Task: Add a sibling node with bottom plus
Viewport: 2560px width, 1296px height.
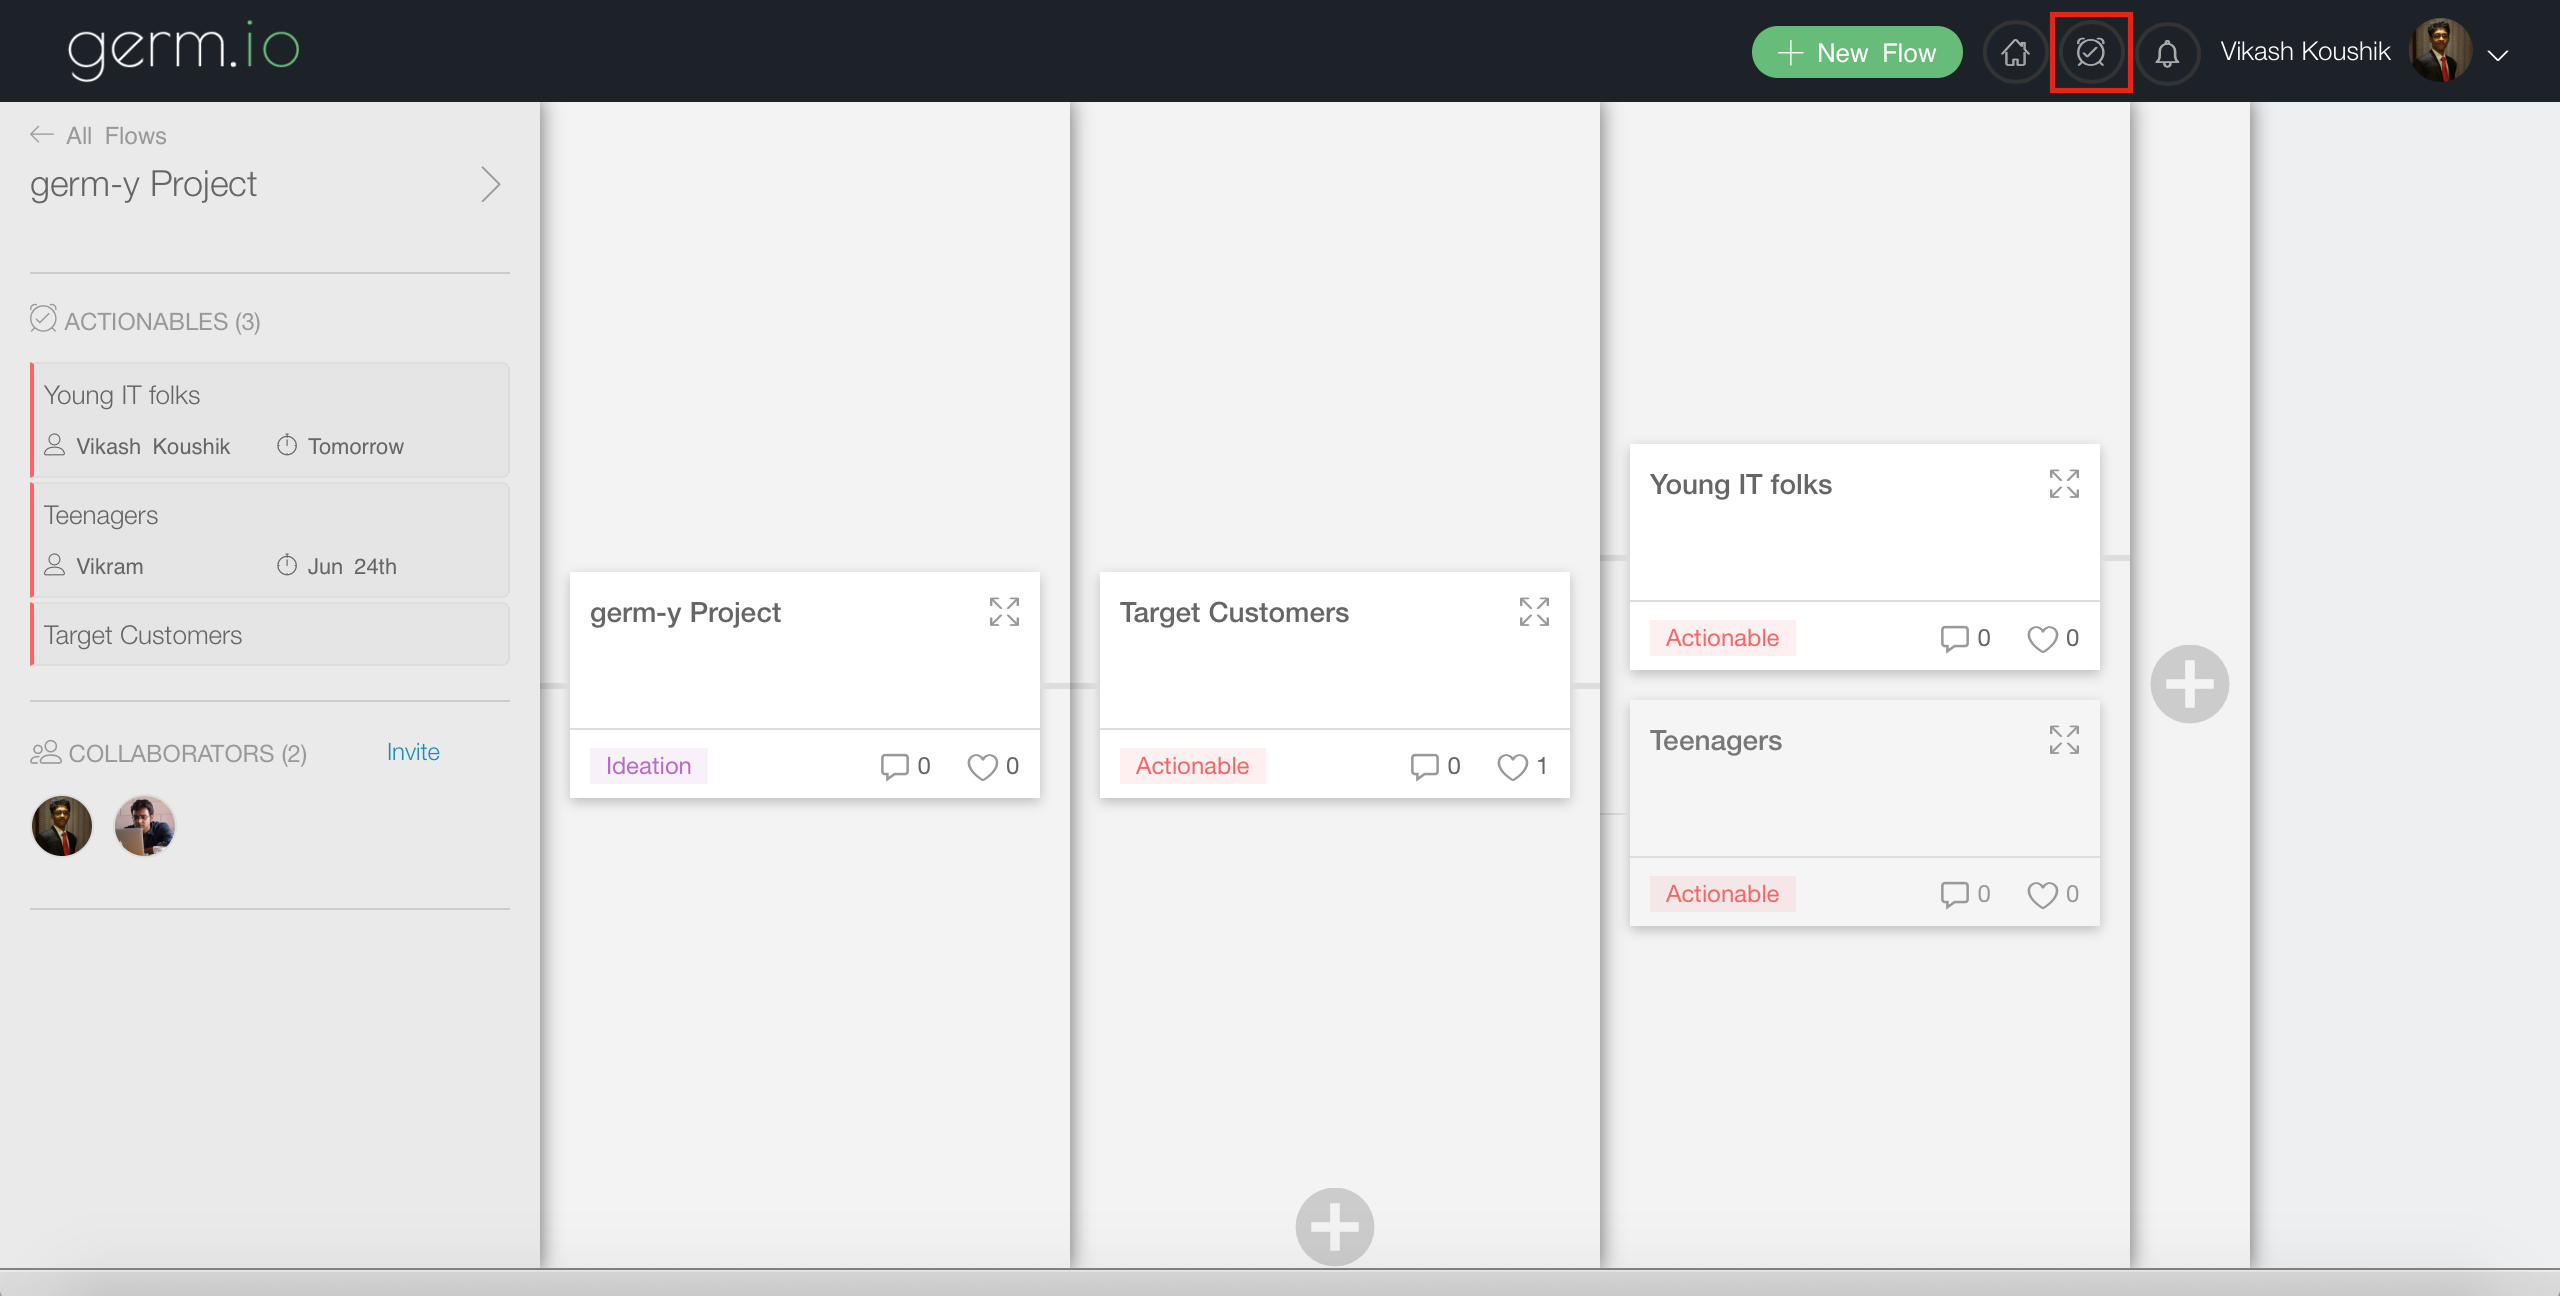Action: [x=1334, y=1226]
